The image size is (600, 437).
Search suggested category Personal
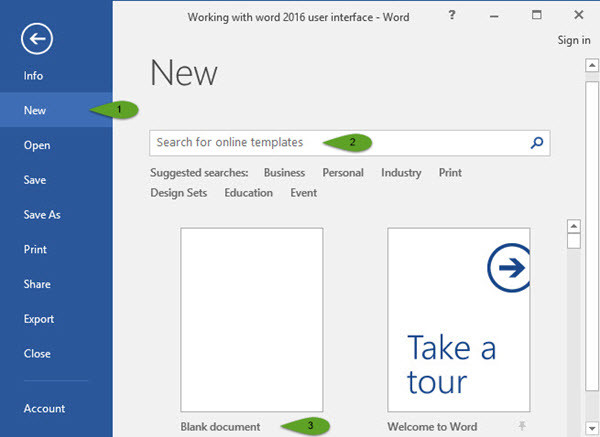pyautogui.click(x=343, y=173)
